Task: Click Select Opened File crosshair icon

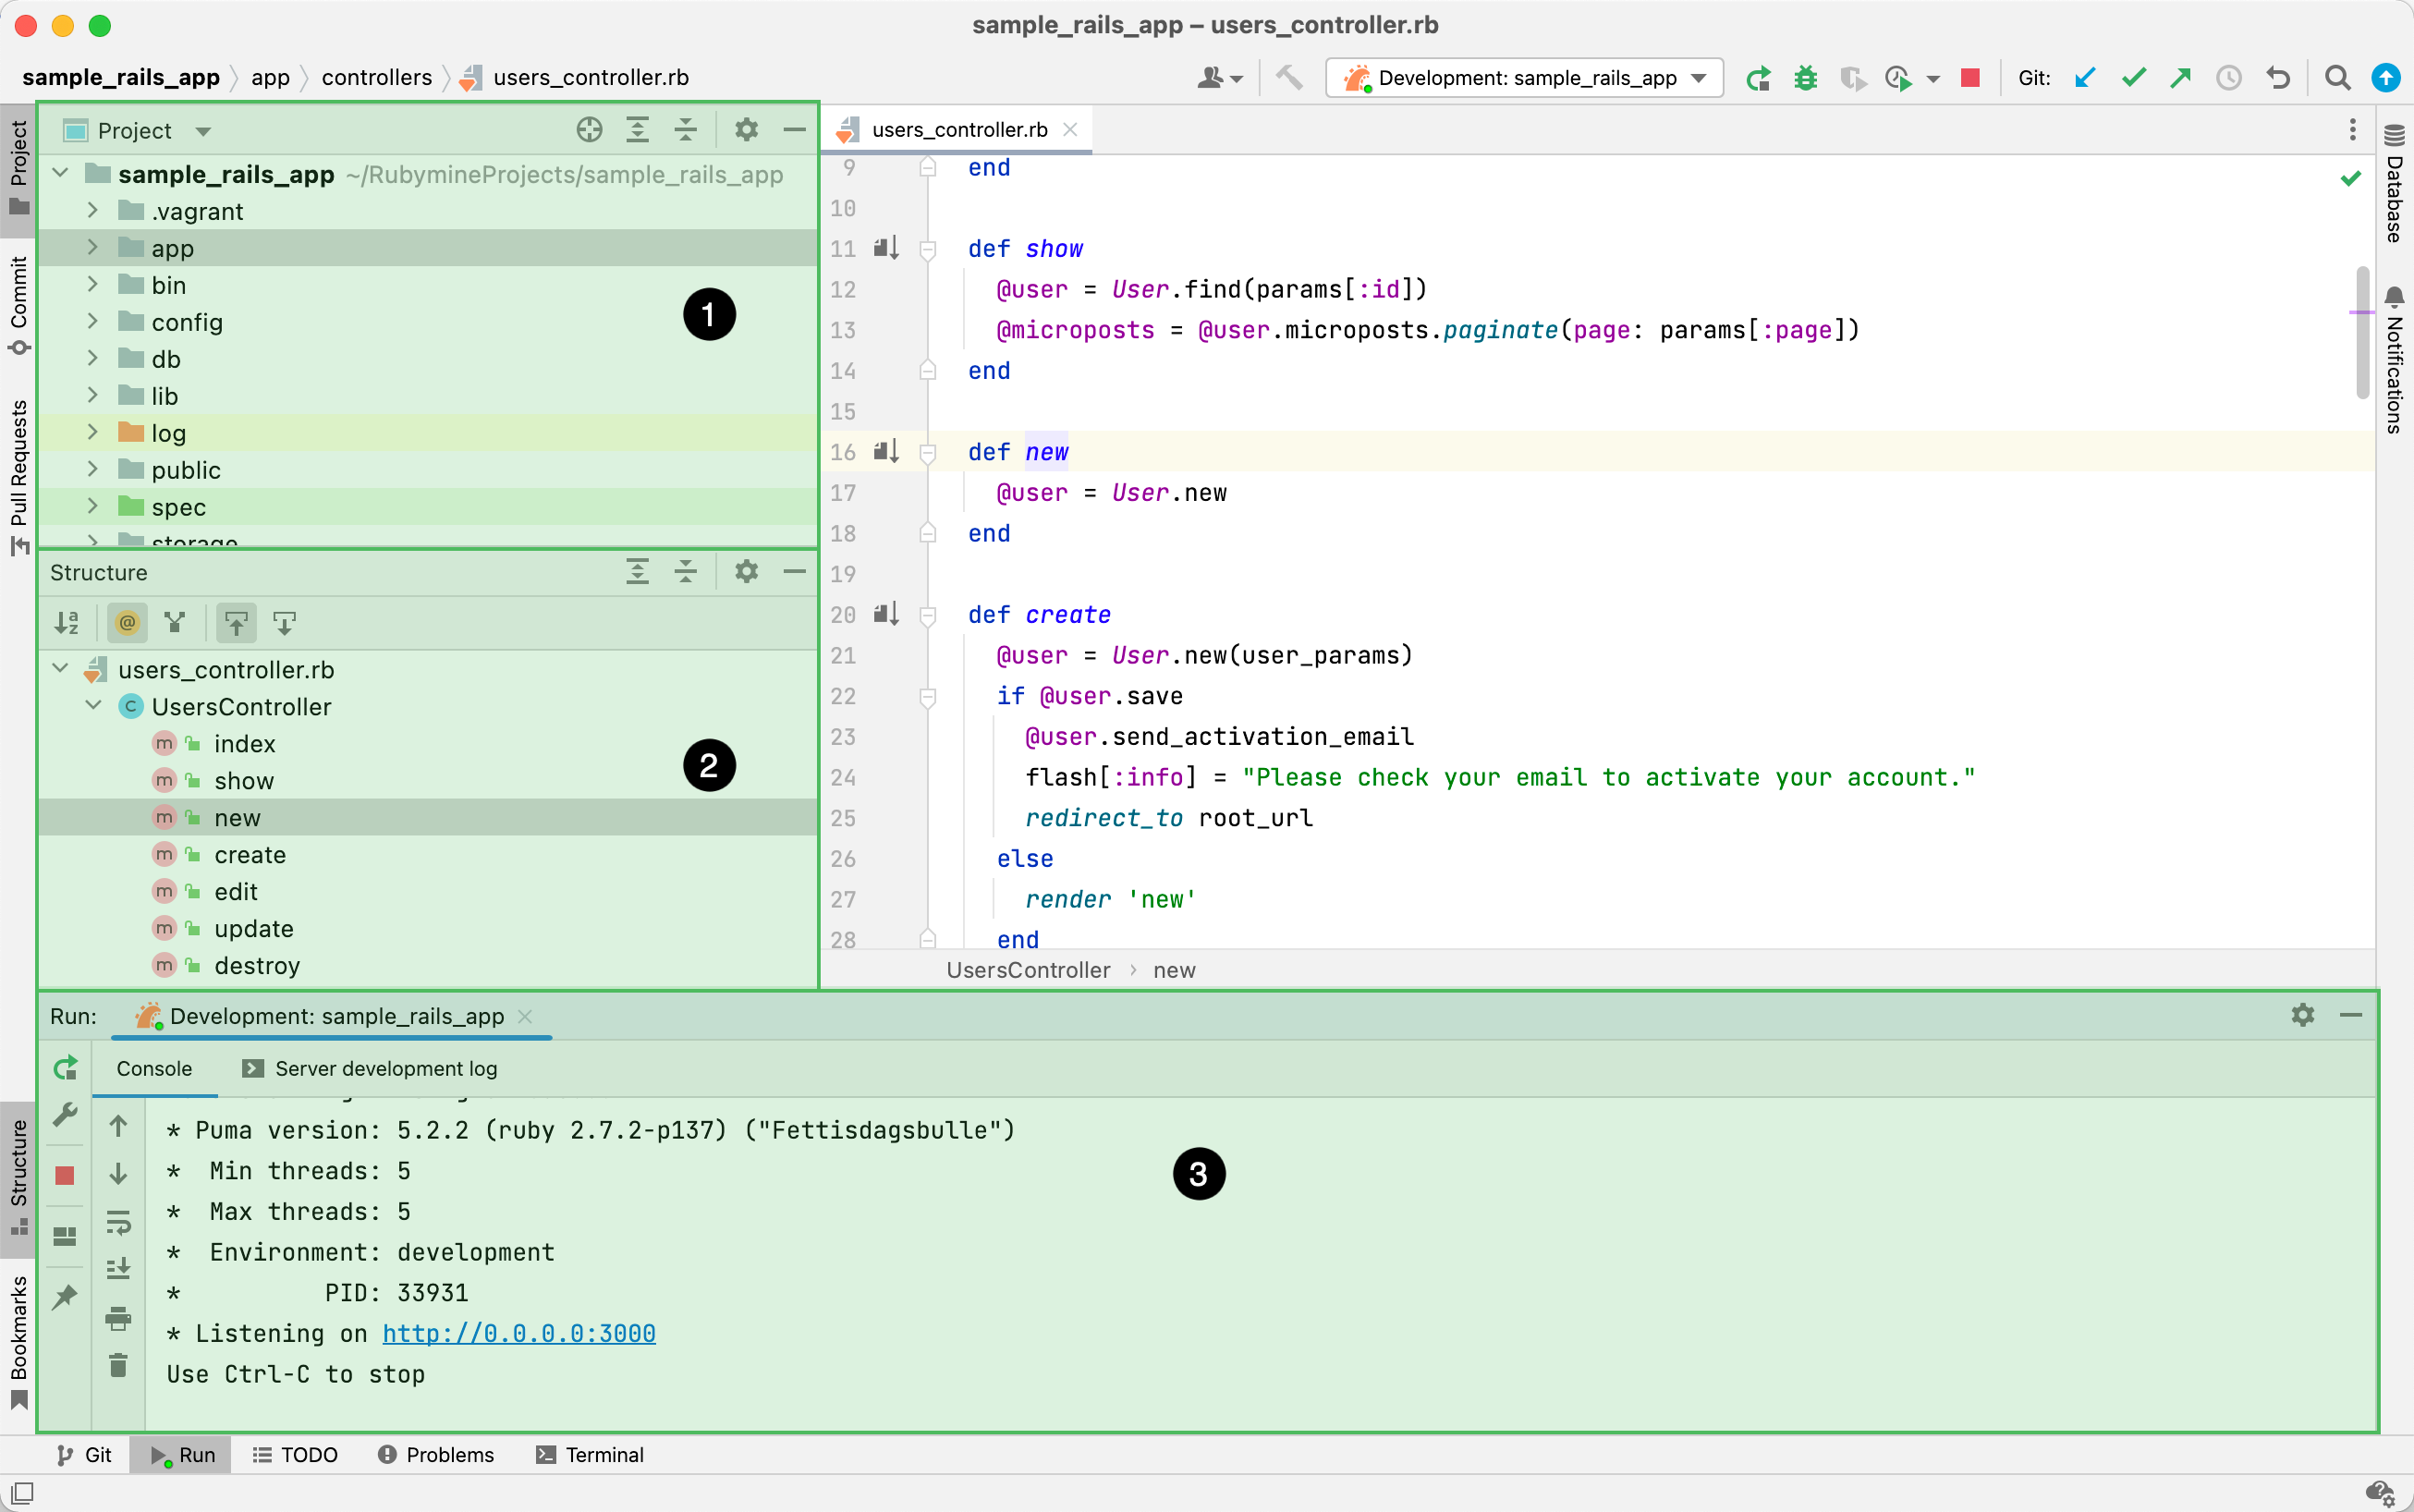Action: tap(589, 130)
